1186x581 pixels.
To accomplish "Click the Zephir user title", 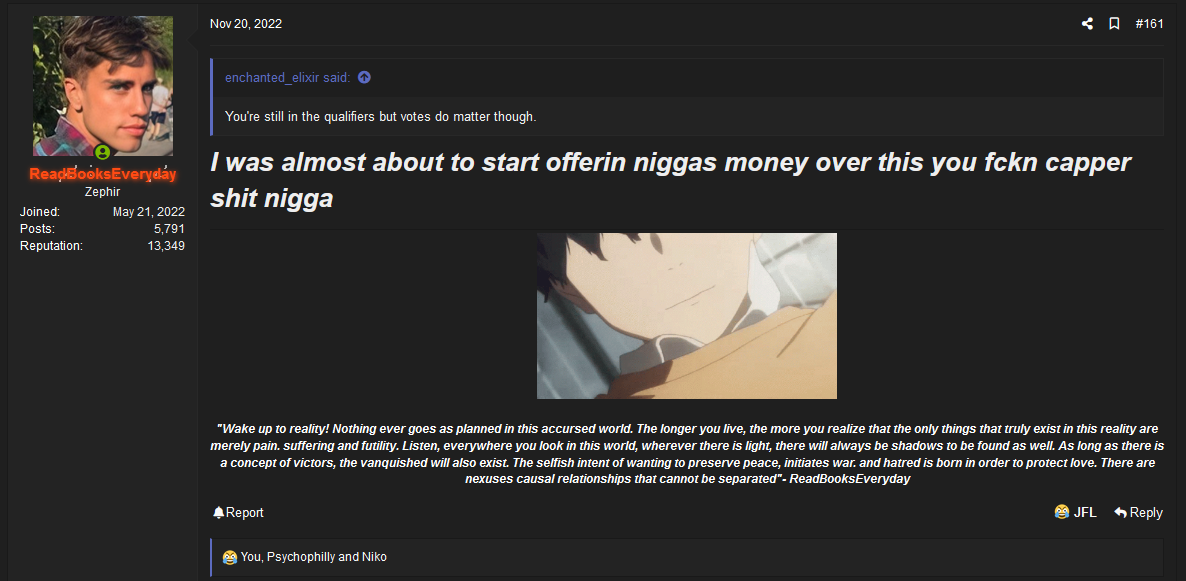I will click(102, 192).
